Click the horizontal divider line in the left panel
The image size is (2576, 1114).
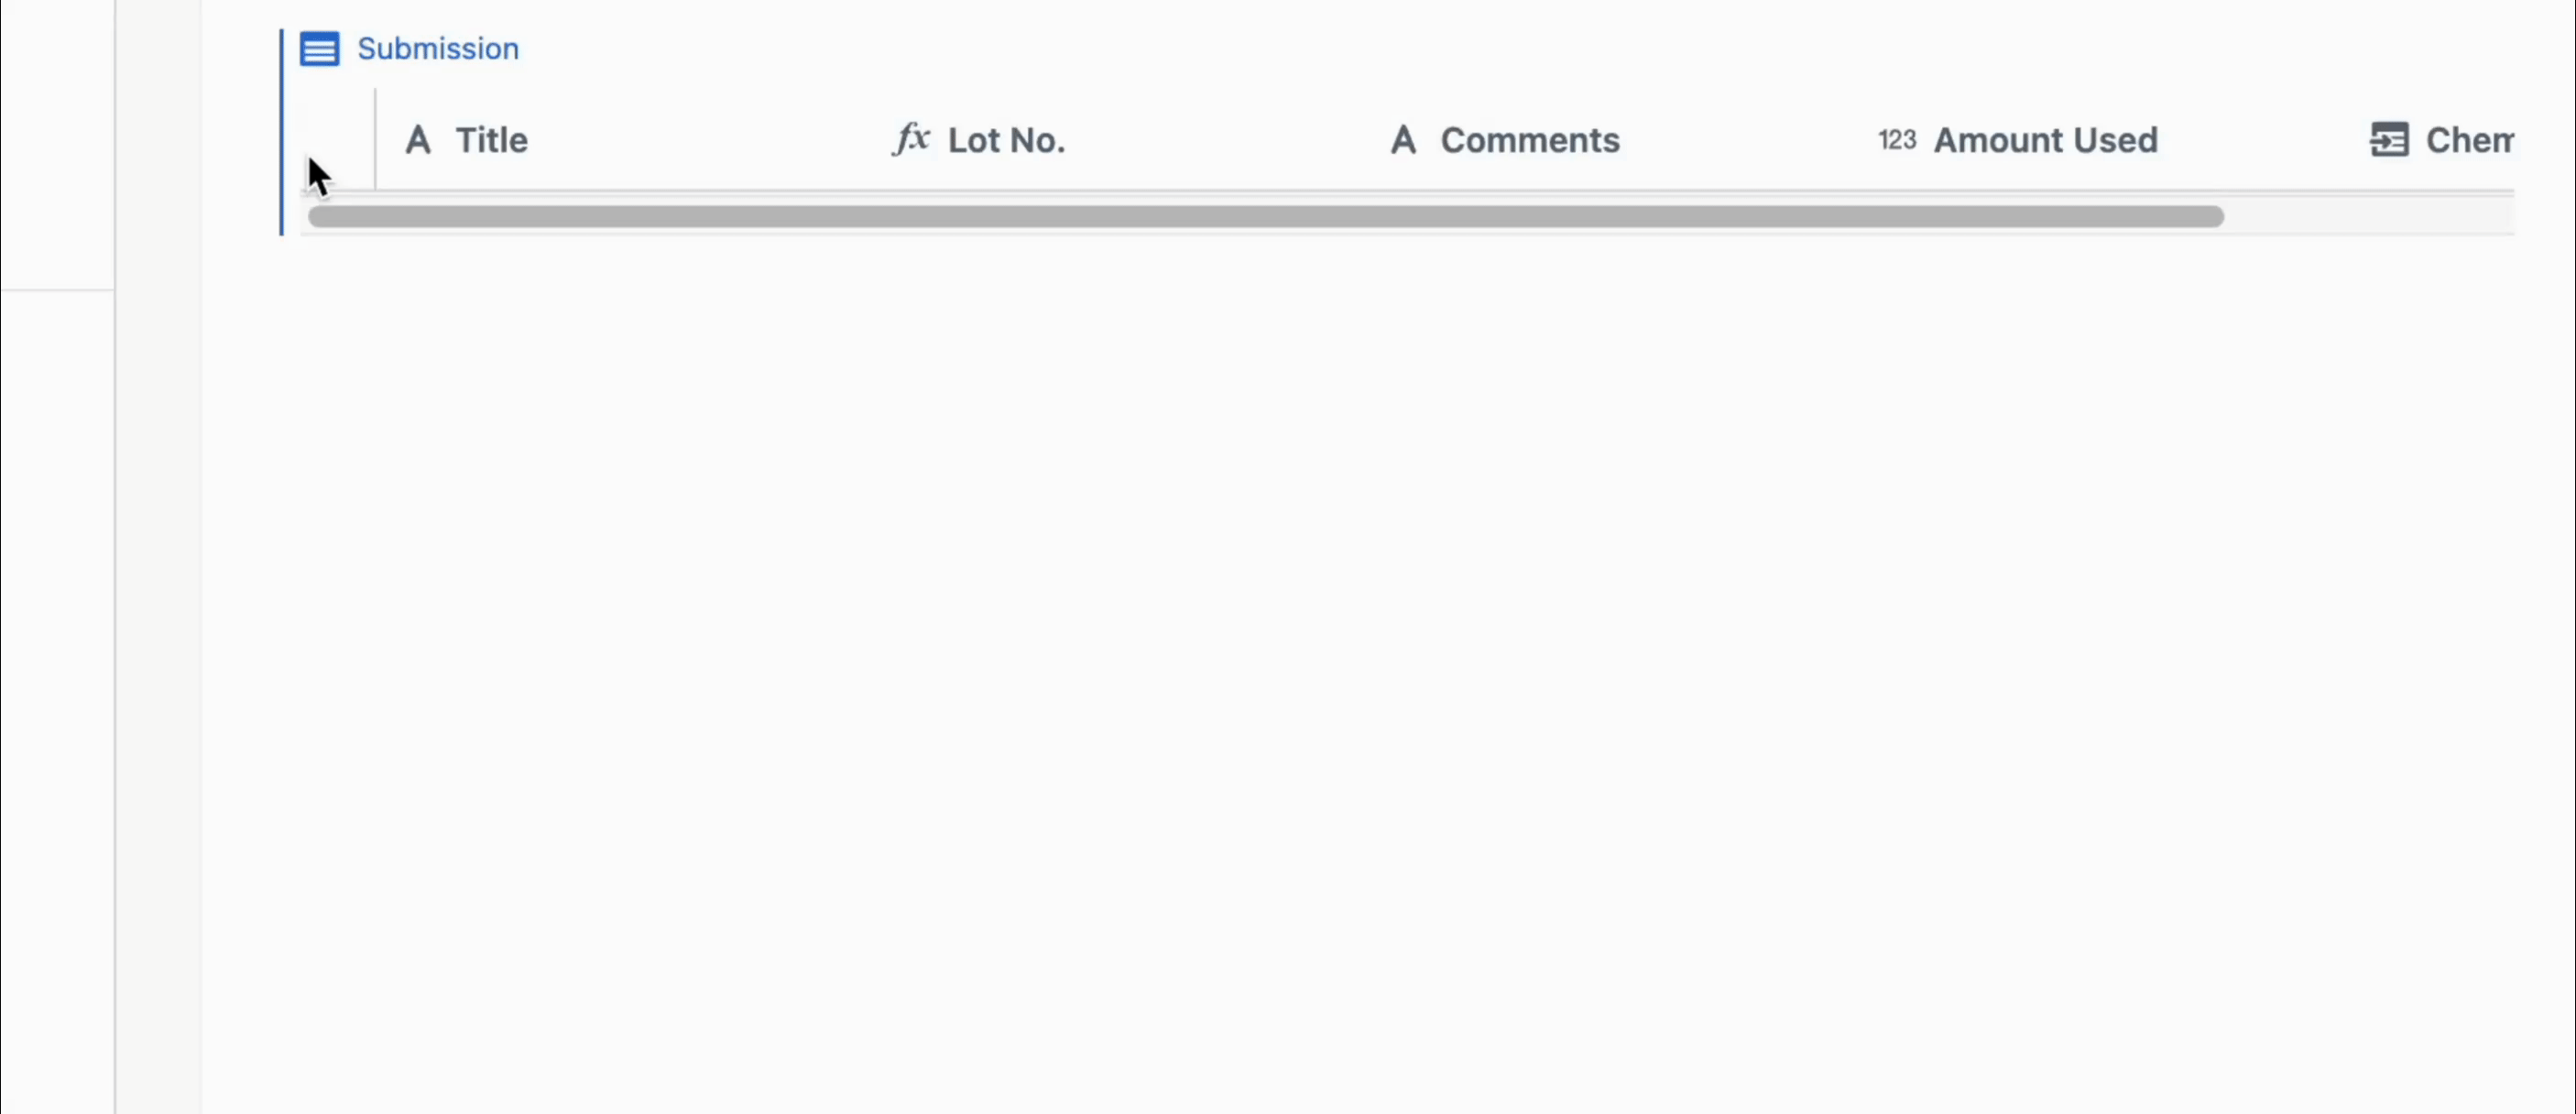[57, 290]
